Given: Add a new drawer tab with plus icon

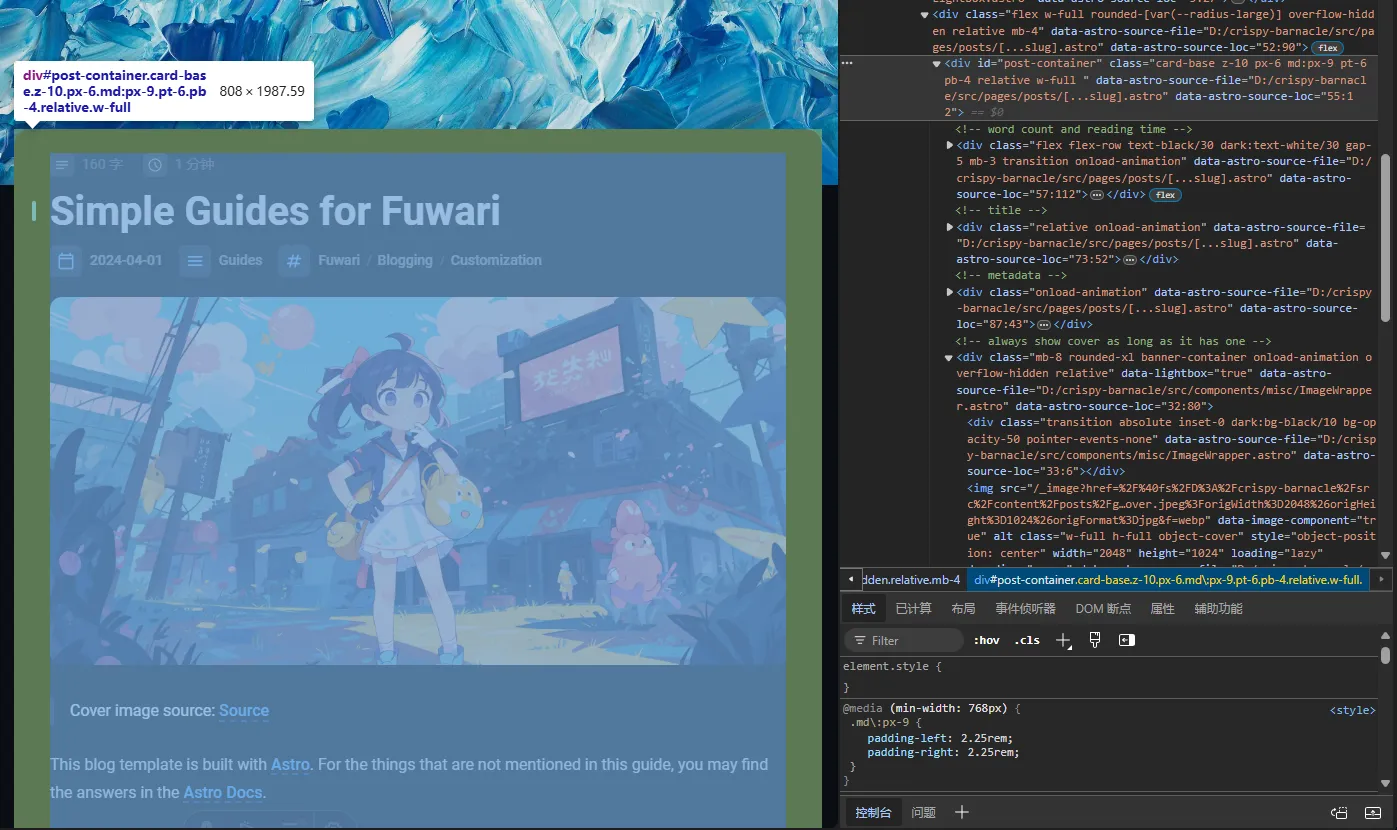Looking at the screenshot, I should [962, 812].
